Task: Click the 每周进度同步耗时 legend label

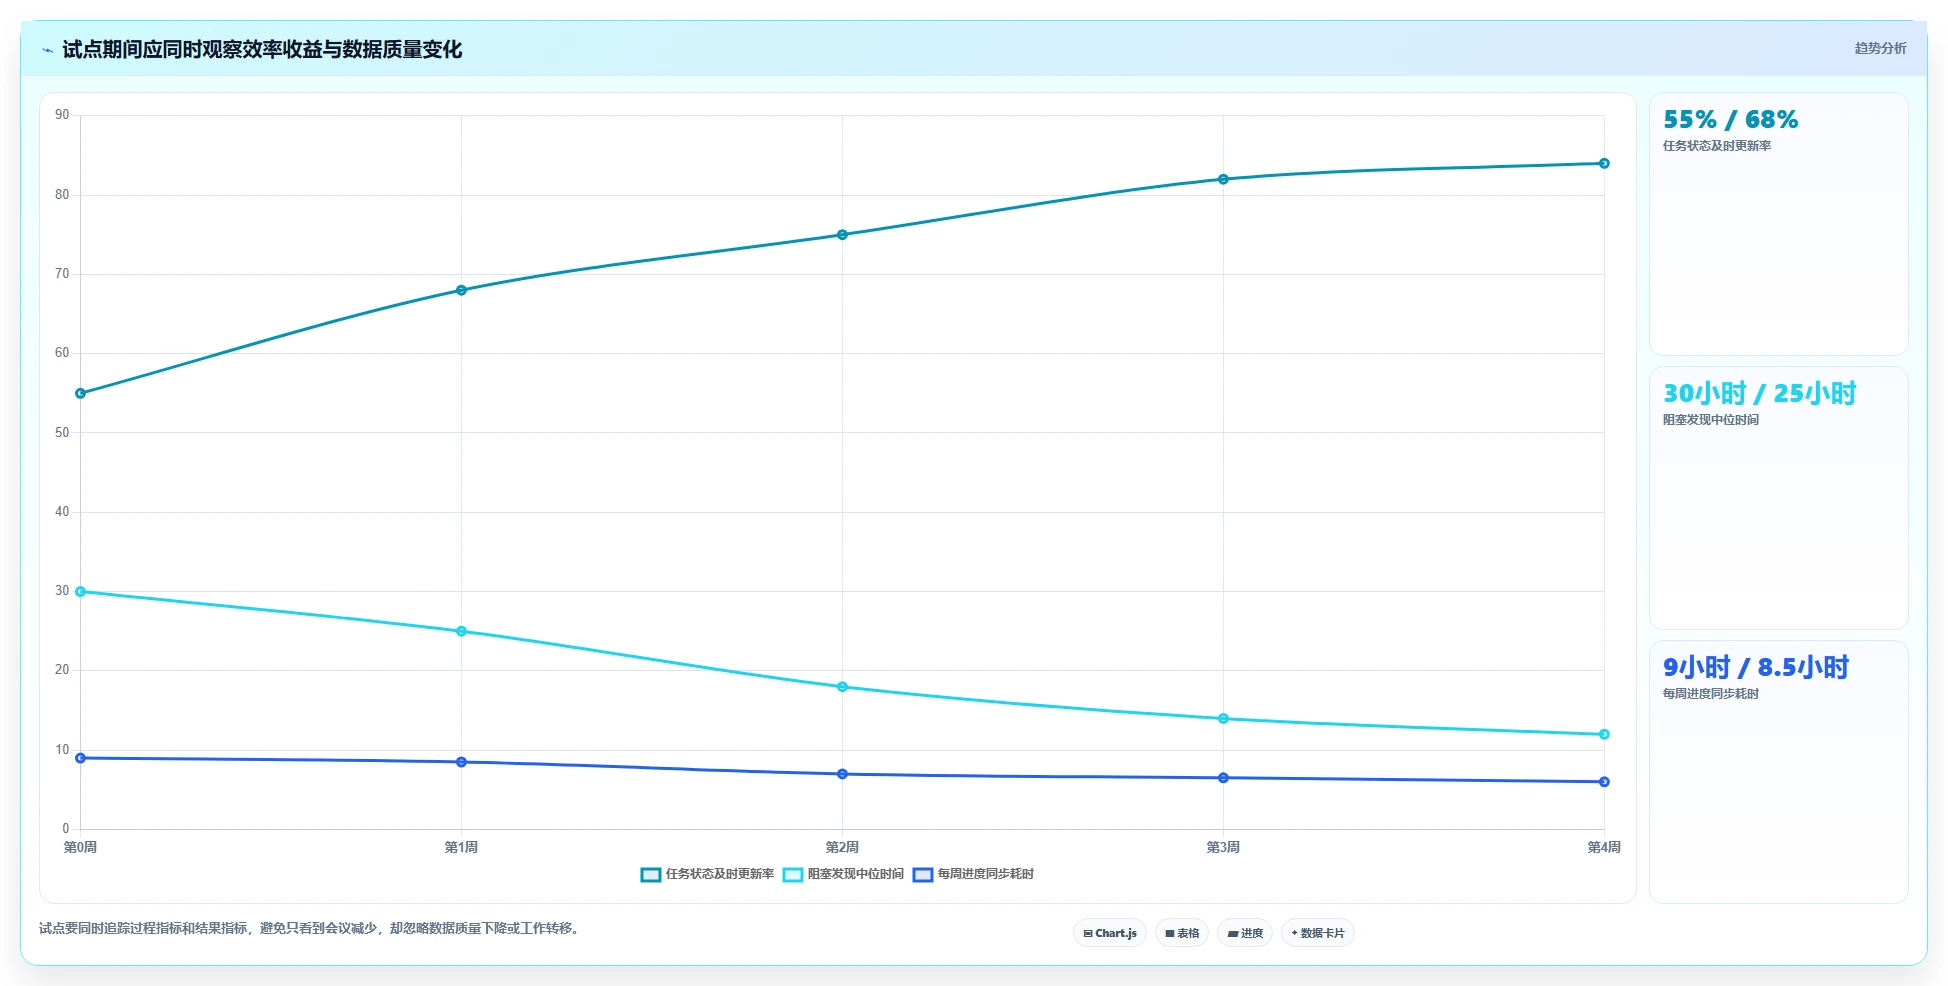Action: point(986,874)
